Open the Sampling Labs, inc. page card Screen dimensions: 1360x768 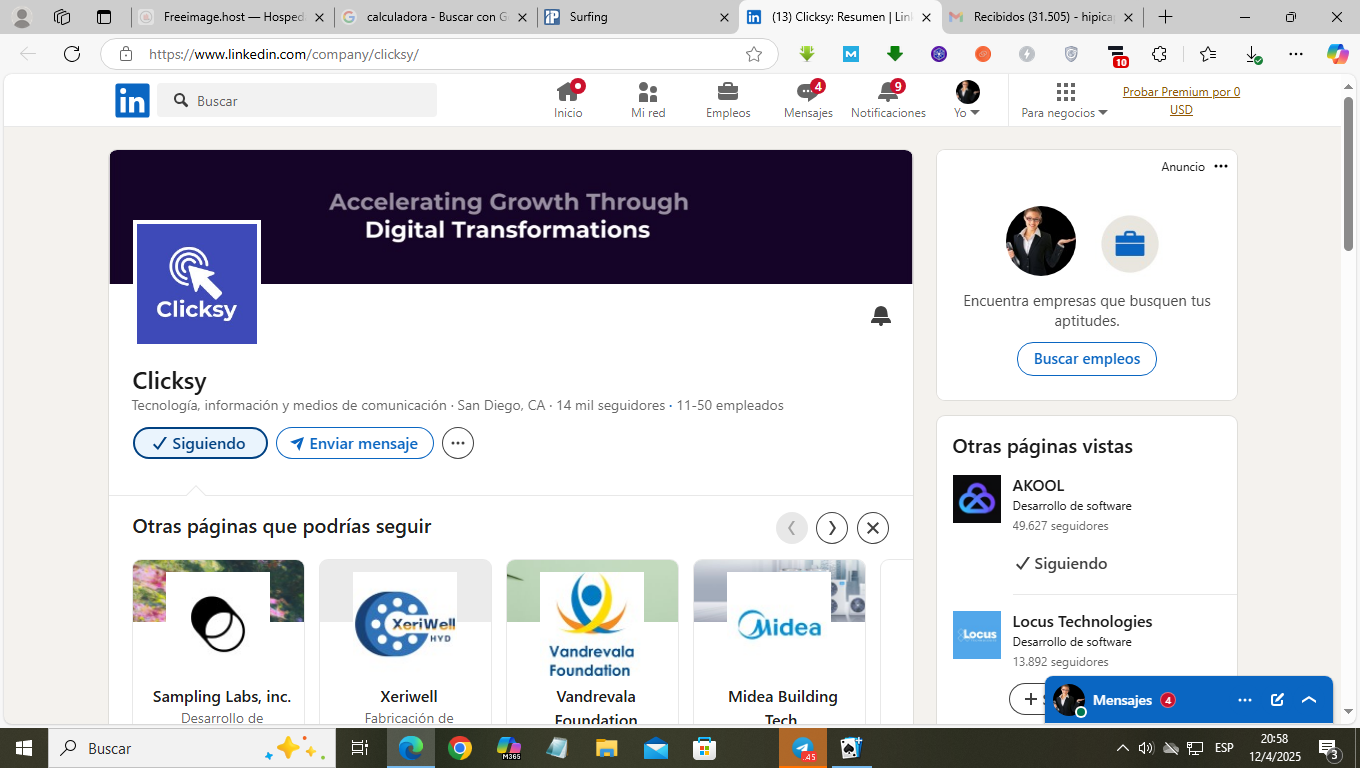pyautogui.click(x=218, y=642)
